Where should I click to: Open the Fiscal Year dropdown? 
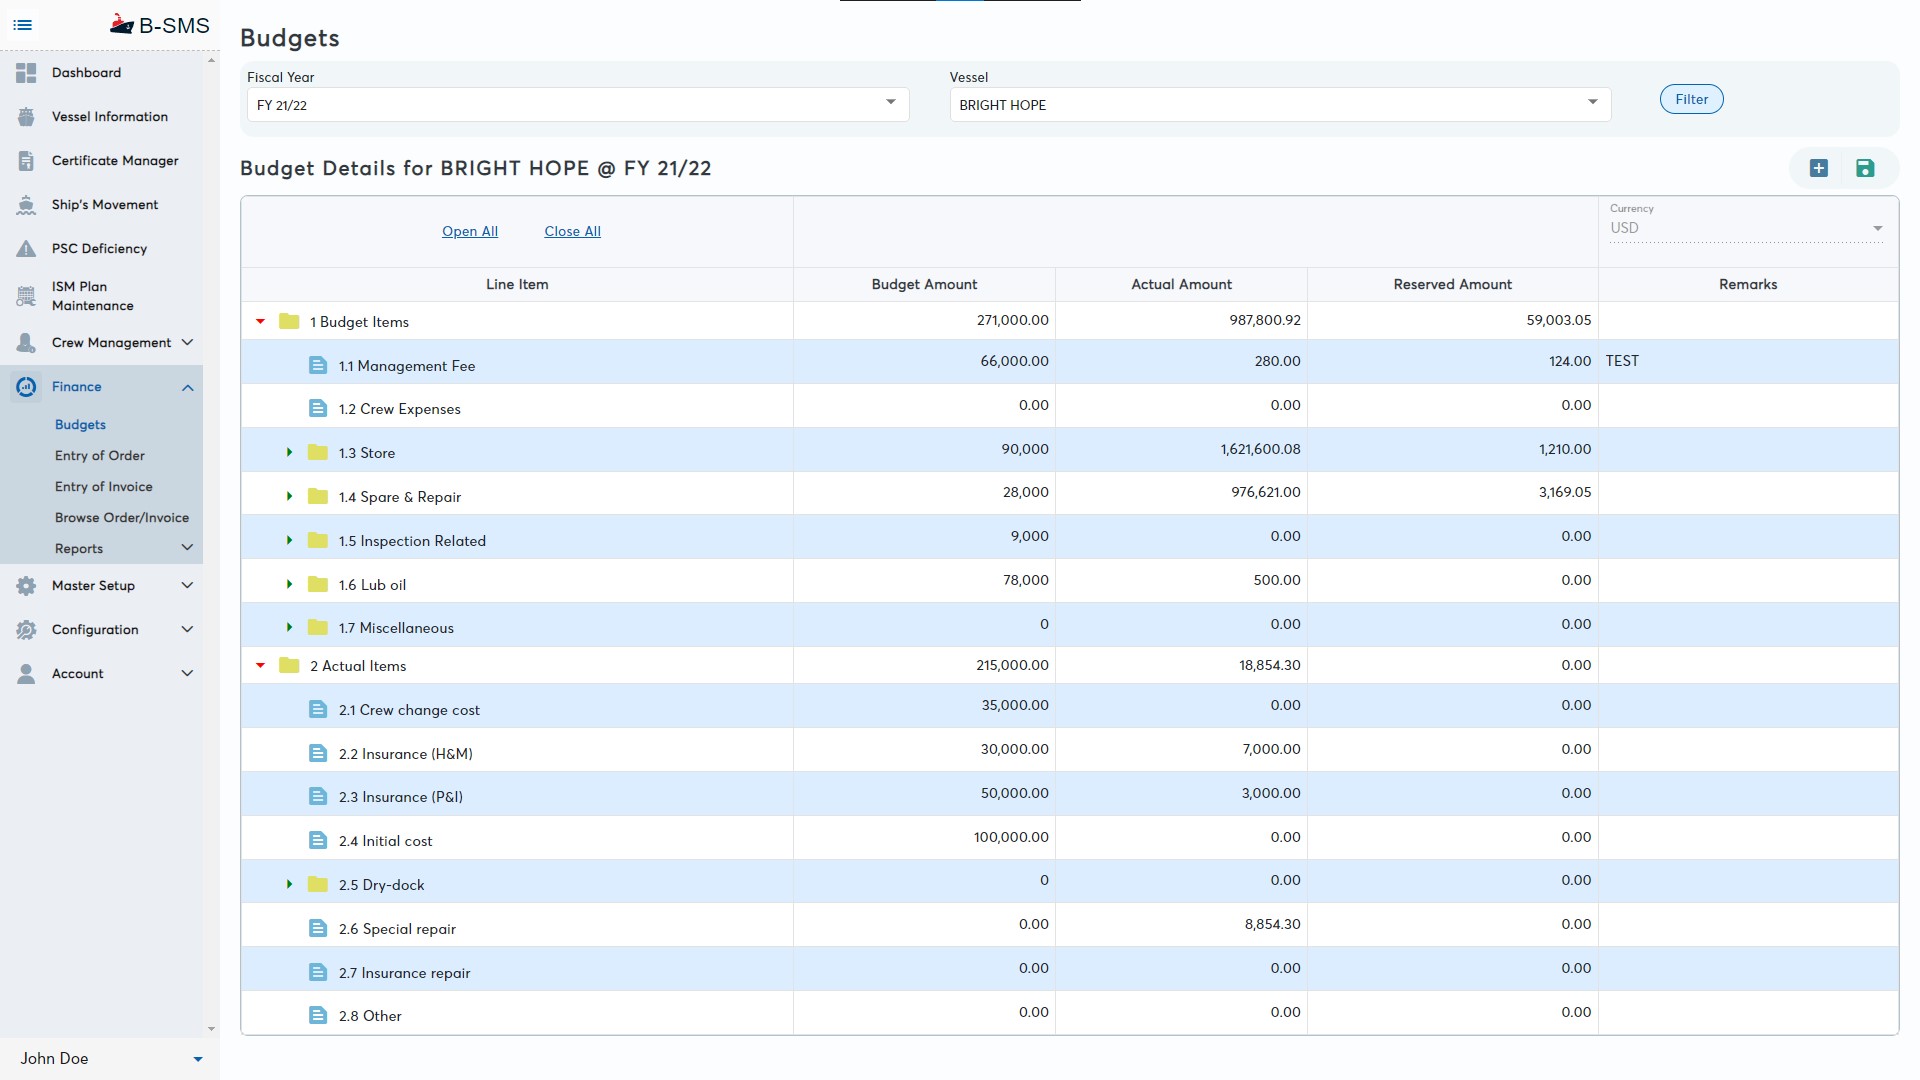890,103
